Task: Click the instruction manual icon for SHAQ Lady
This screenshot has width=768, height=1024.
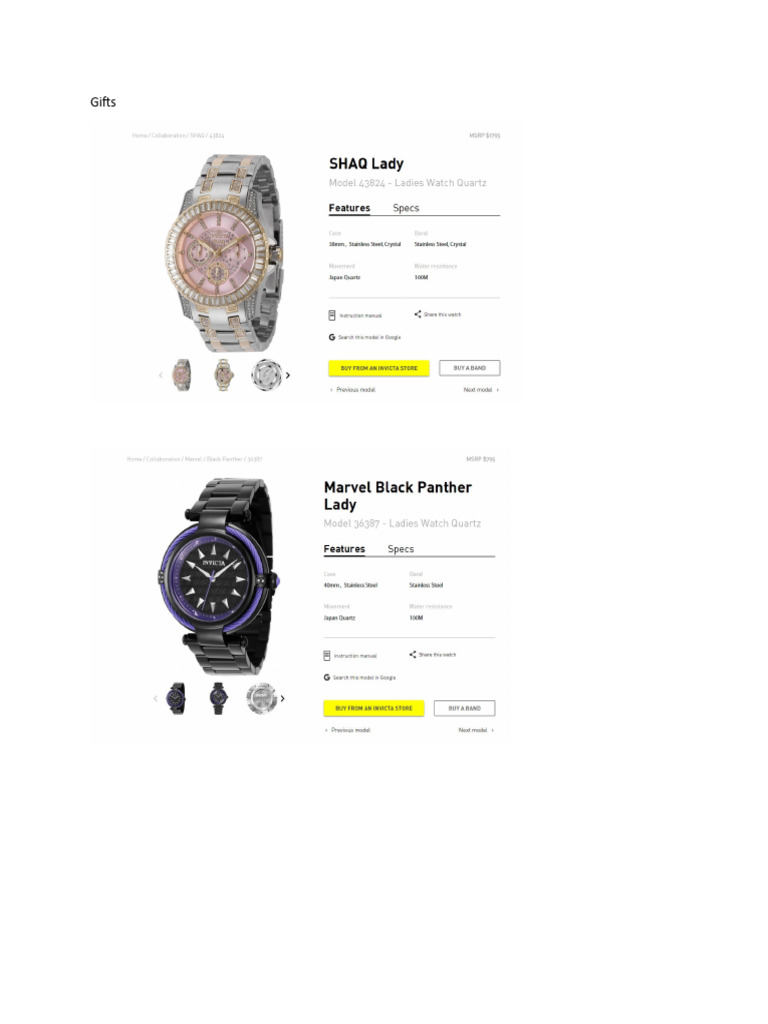Action: (x=332, y=315)
